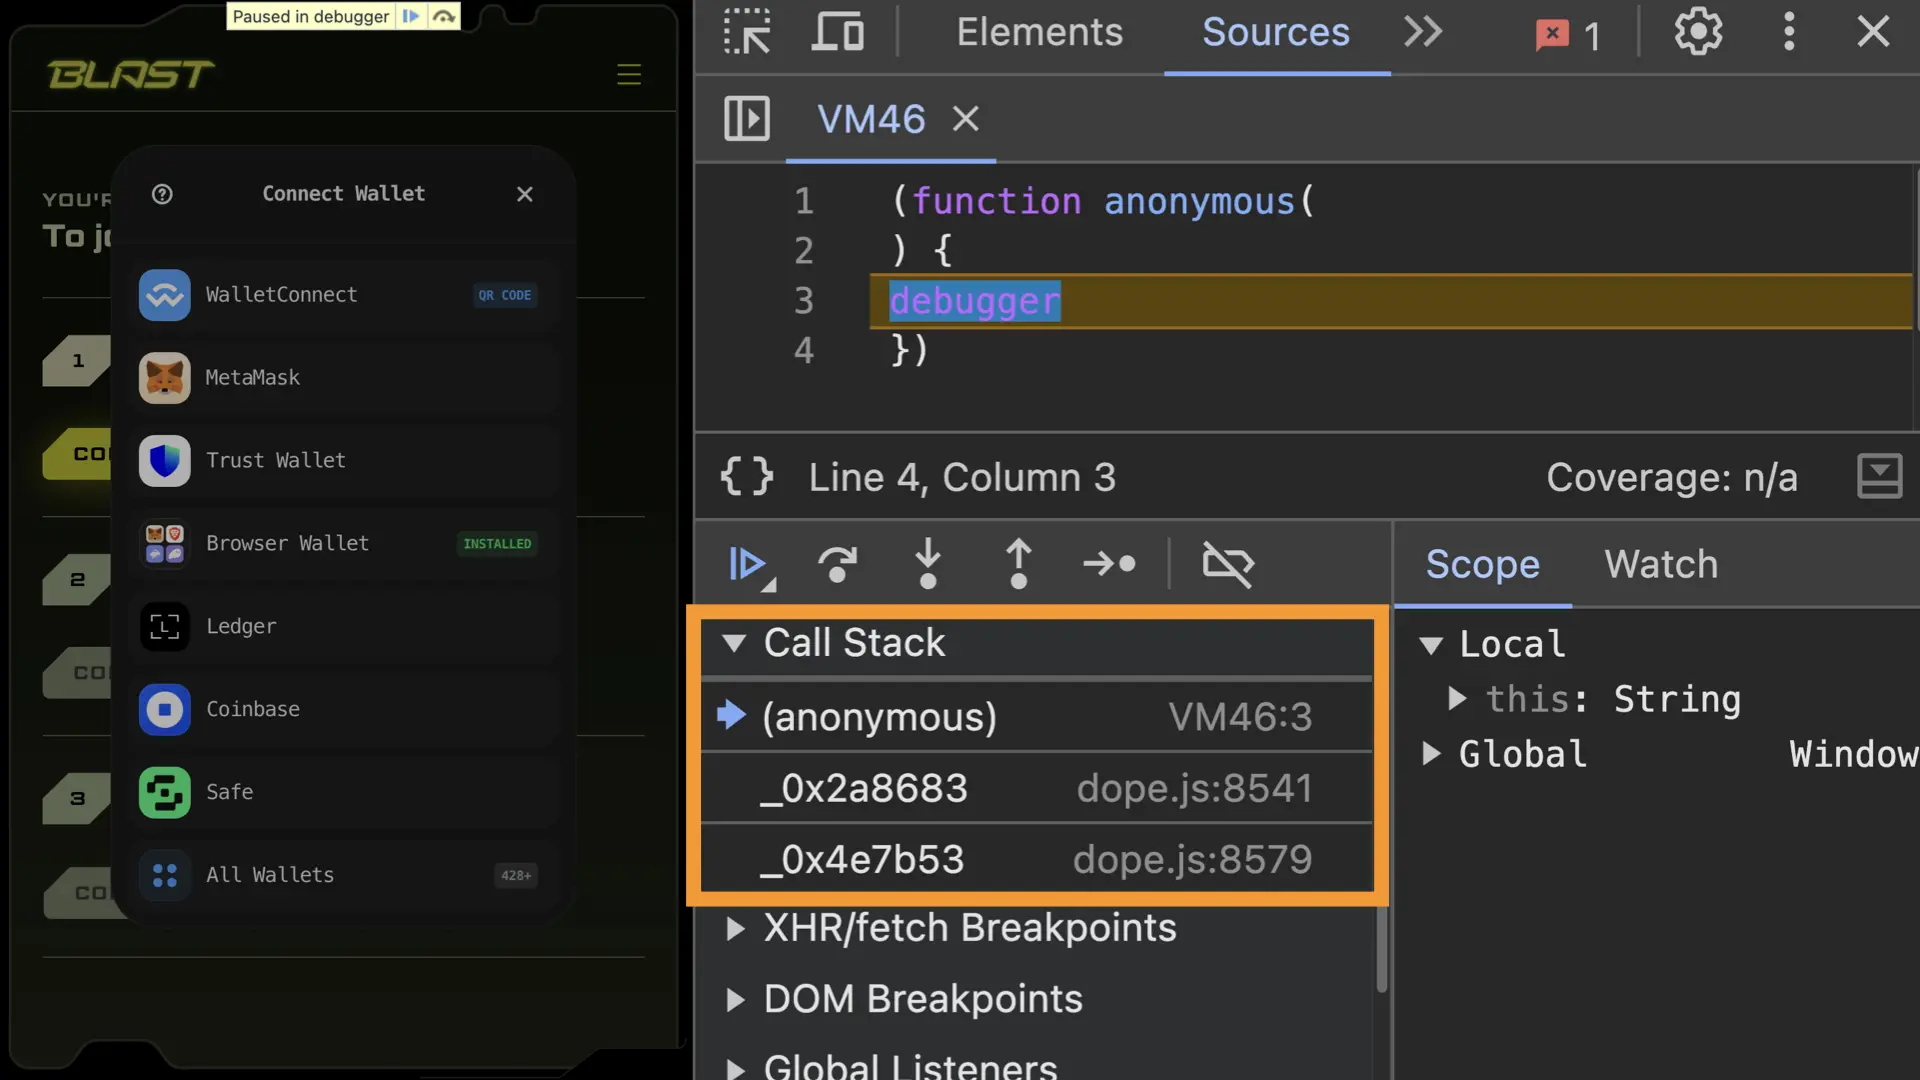This screenshot has width=1920, height=1080.
Task: Select the inspect element picker icon
Action: point(747,32)
